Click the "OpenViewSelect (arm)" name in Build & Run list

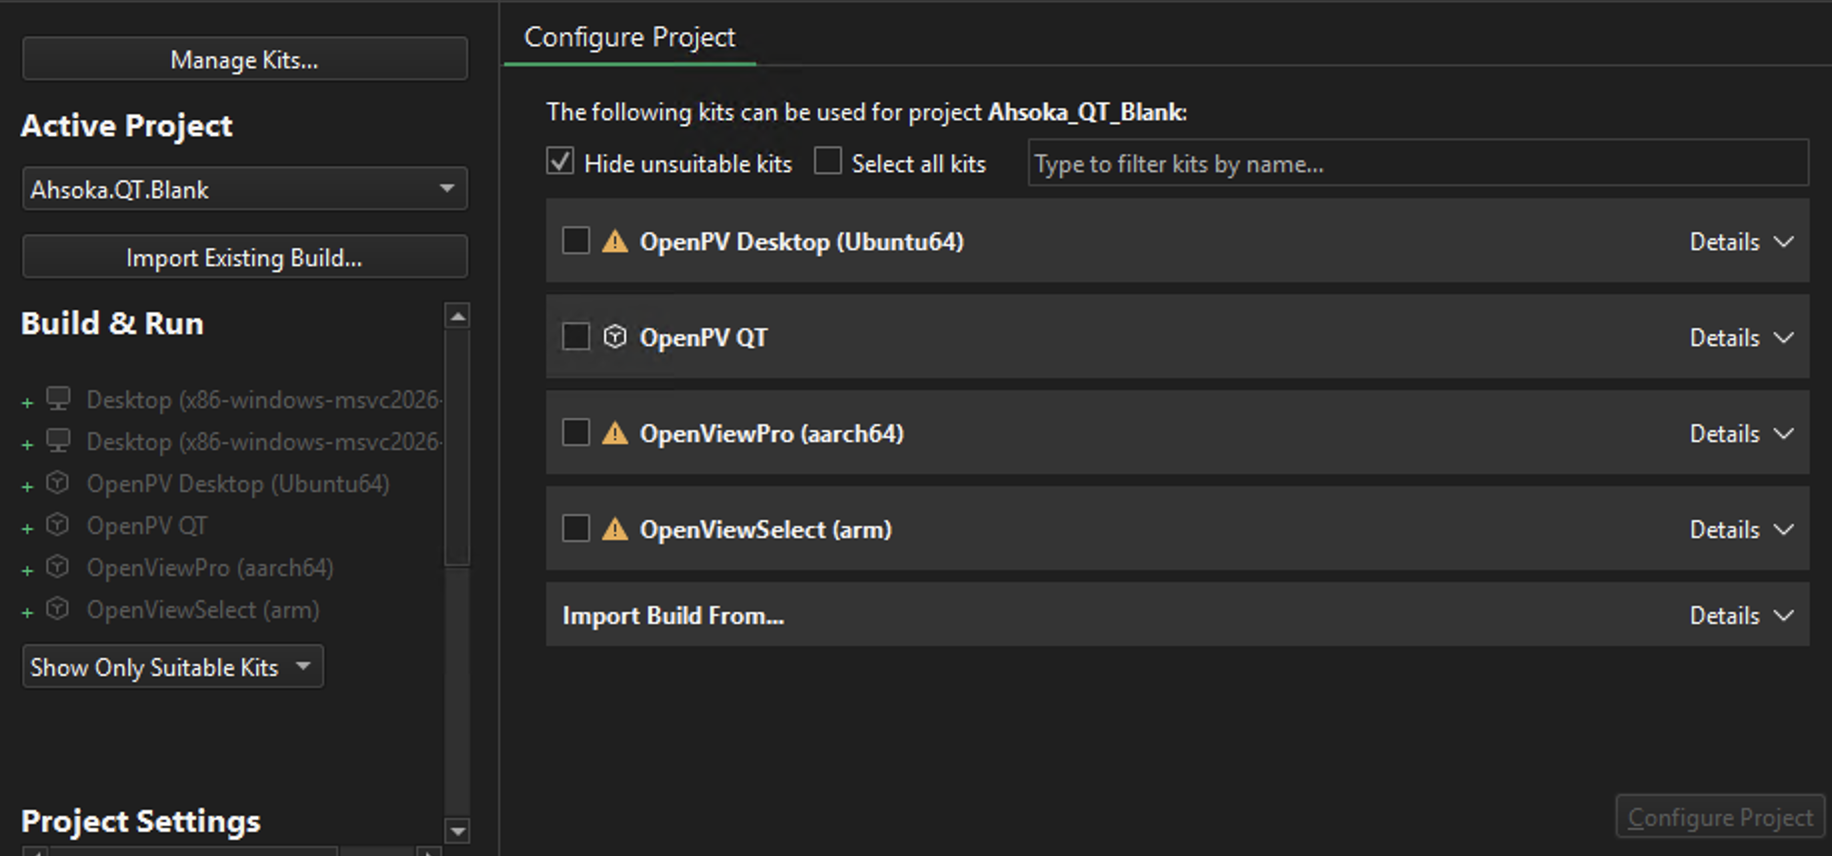(x=203, y=610)
